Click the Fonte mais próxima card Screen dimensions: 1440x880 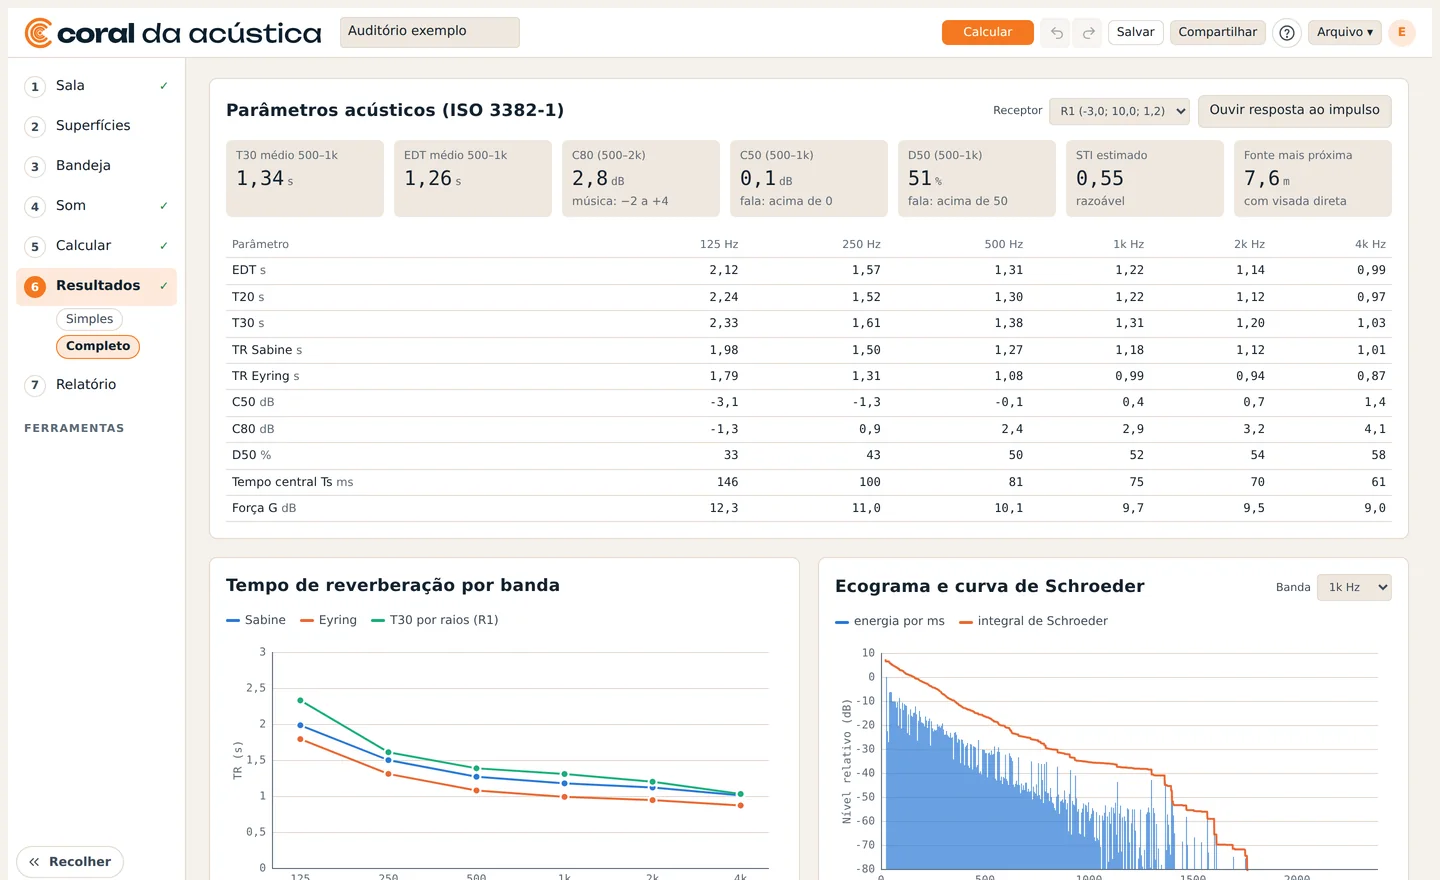tap(1313, 178)
